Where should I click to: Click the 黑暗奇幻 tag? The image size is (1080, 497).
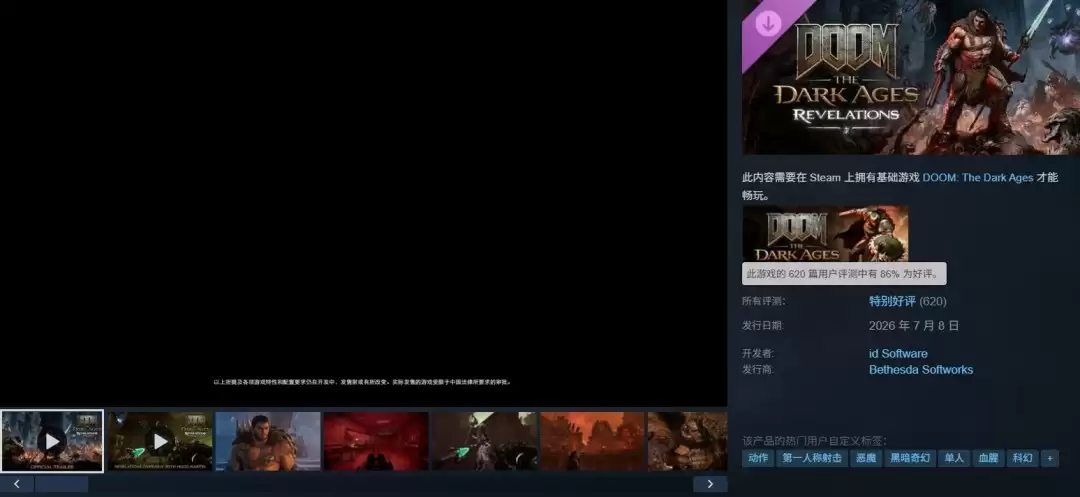(x=910, y=458)
